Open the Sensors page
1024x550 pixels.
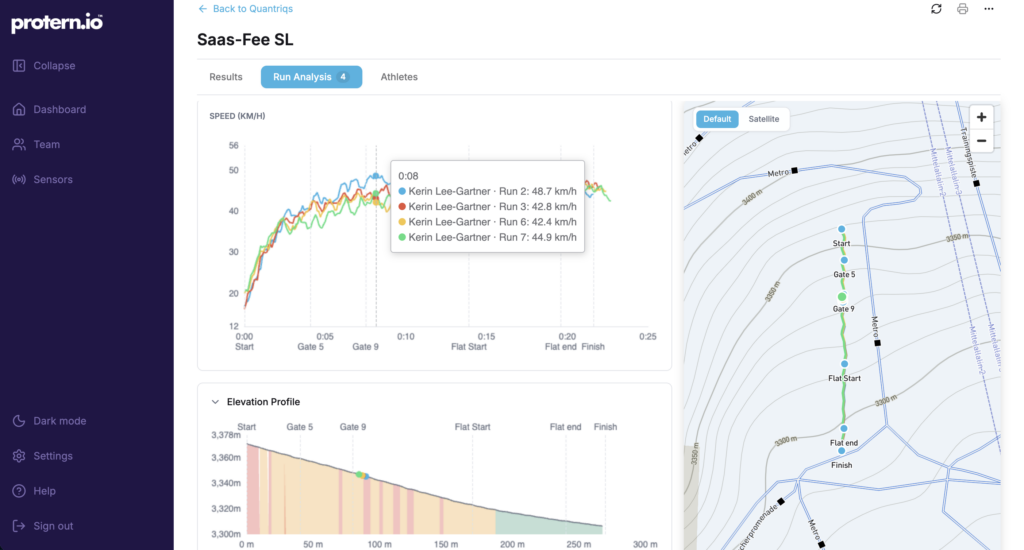pyautogui.click(x=53, y=179)
